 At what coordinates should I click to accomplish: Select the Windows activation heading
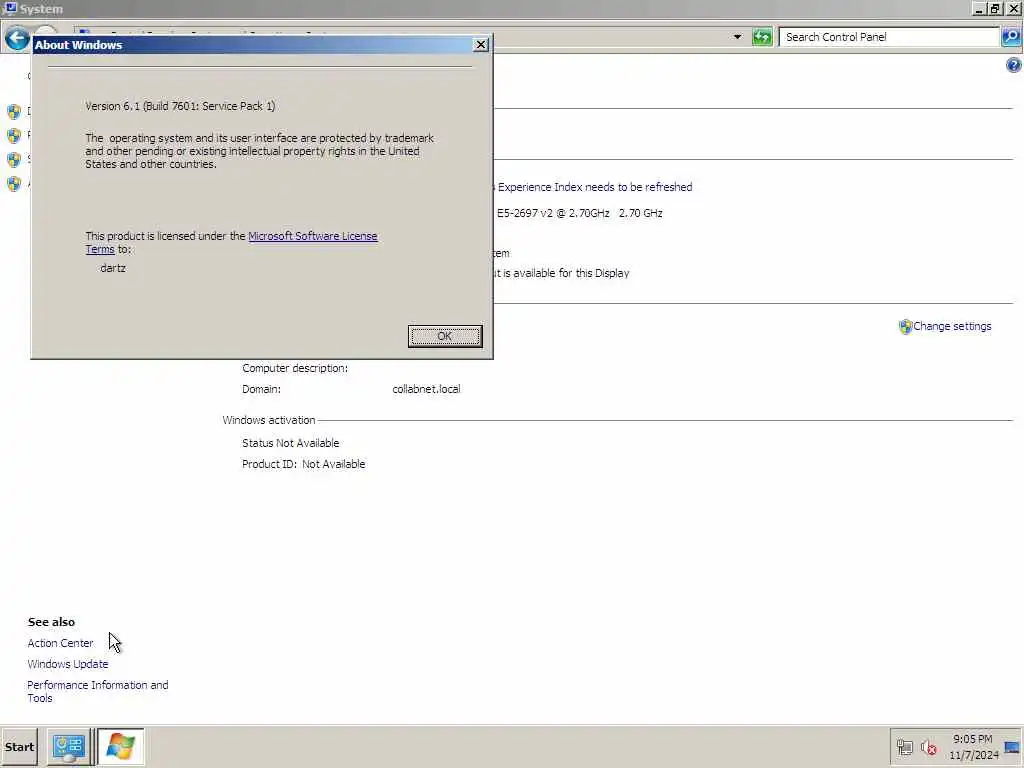(268, 420)
